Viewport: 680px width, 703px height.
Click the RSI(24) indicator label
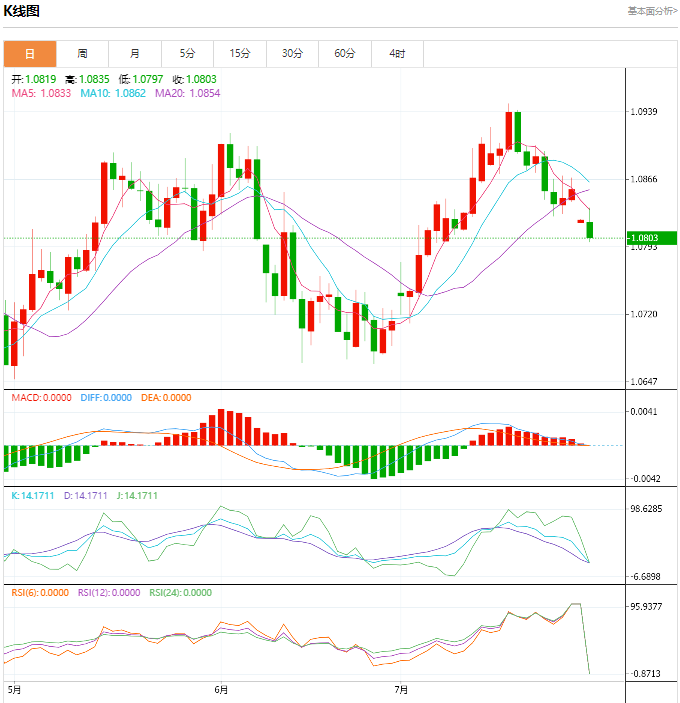[180, 592]
